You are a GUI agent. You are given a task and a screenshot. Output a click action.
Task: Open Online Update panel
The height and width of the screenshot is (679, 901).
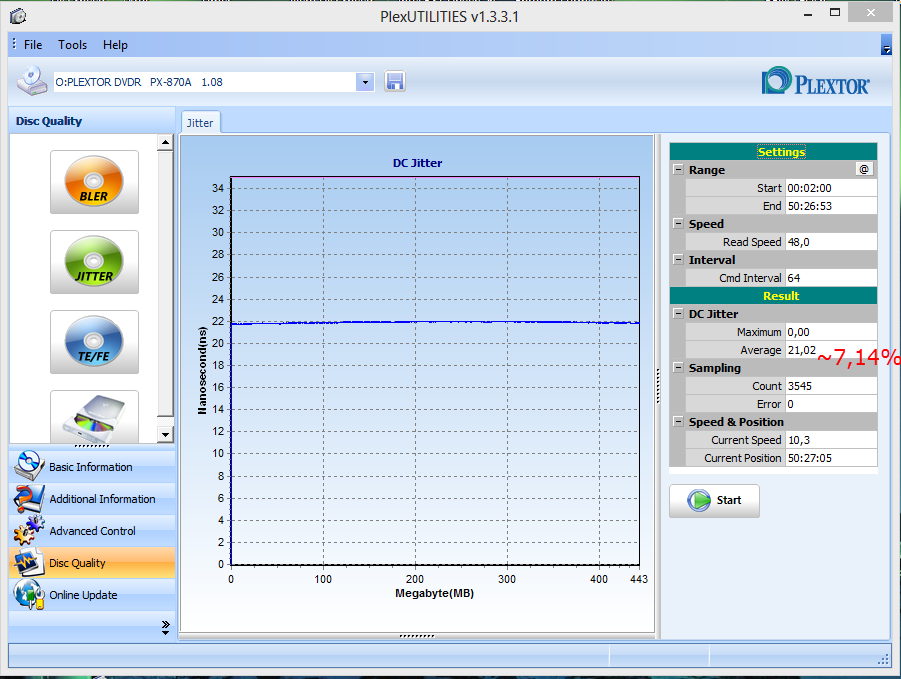[92, 595]
